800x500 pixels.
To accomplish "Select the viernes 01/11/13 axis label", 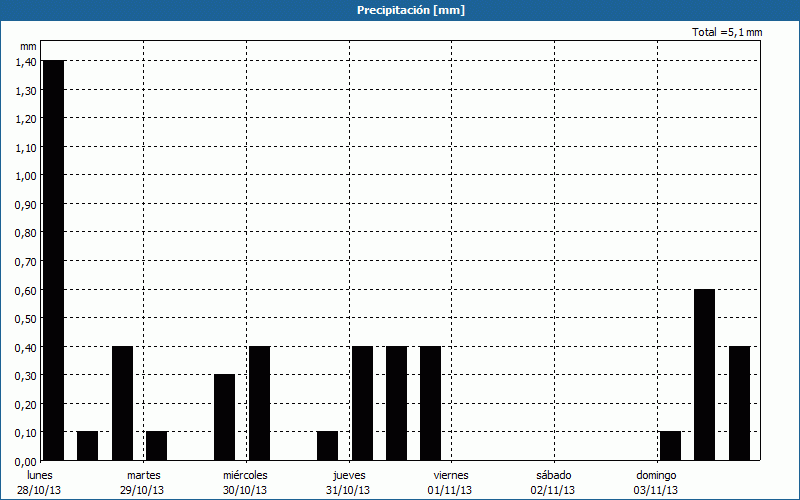I will pos(451,483).
